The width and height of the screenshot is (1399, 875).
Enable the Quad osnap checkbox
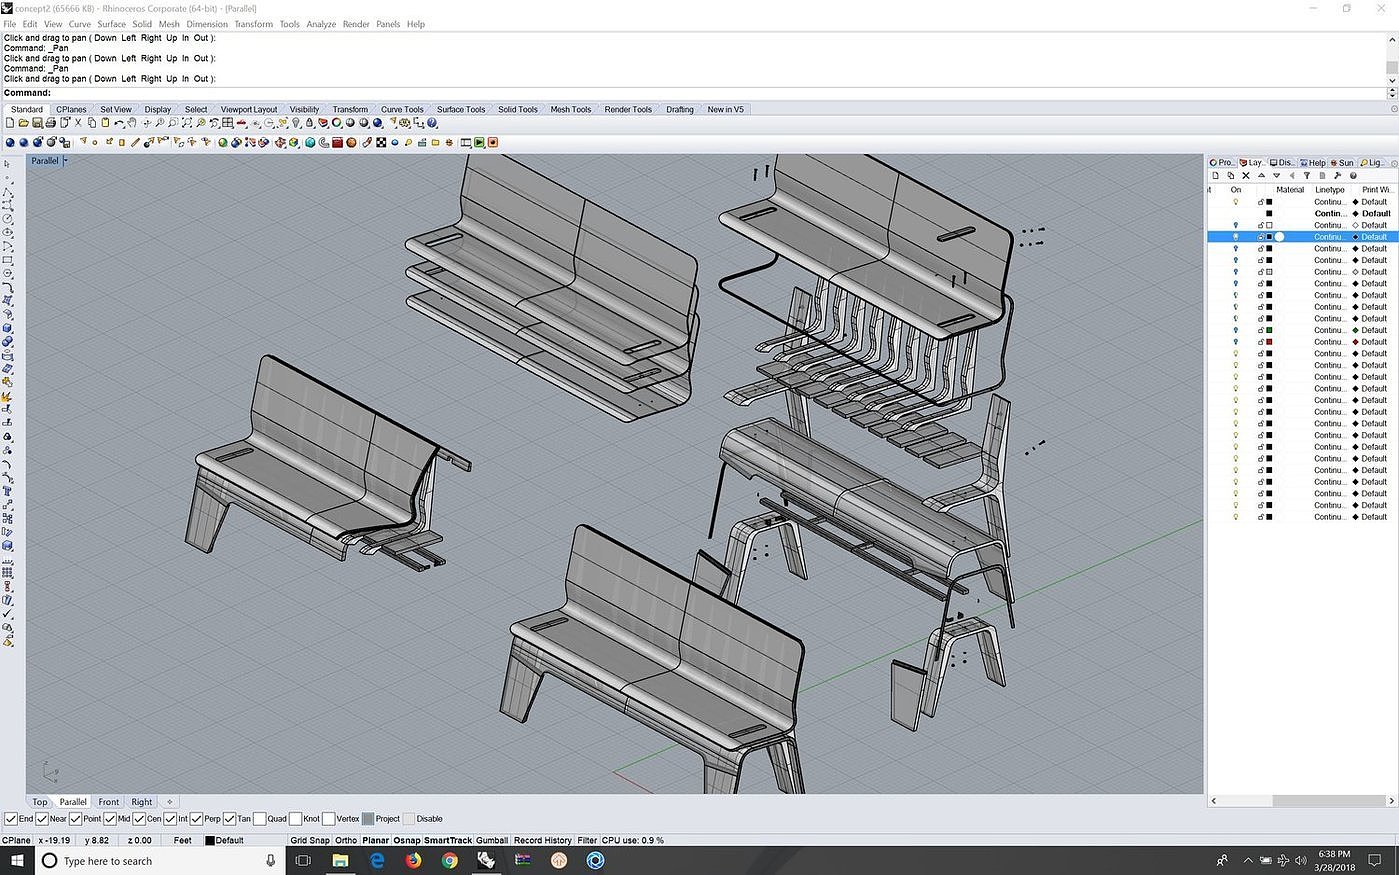point(260,819)
